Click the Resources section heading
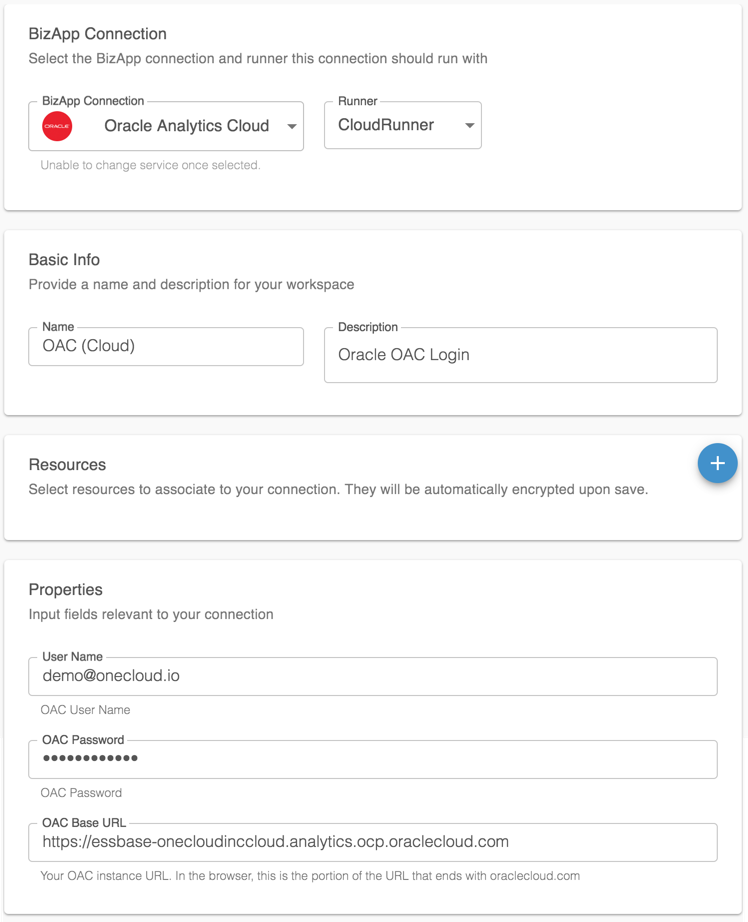The height and width of the screenshot is (922, 748). click(67, 465)
